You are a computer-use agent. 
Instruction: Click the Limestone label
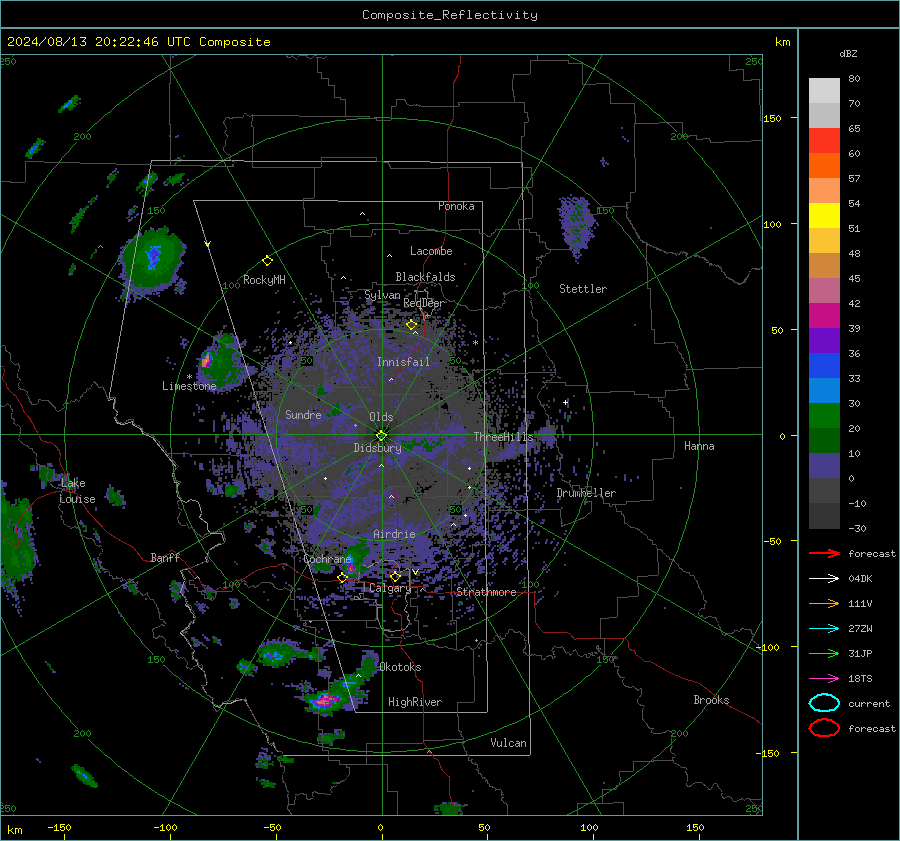coord(189,386)
